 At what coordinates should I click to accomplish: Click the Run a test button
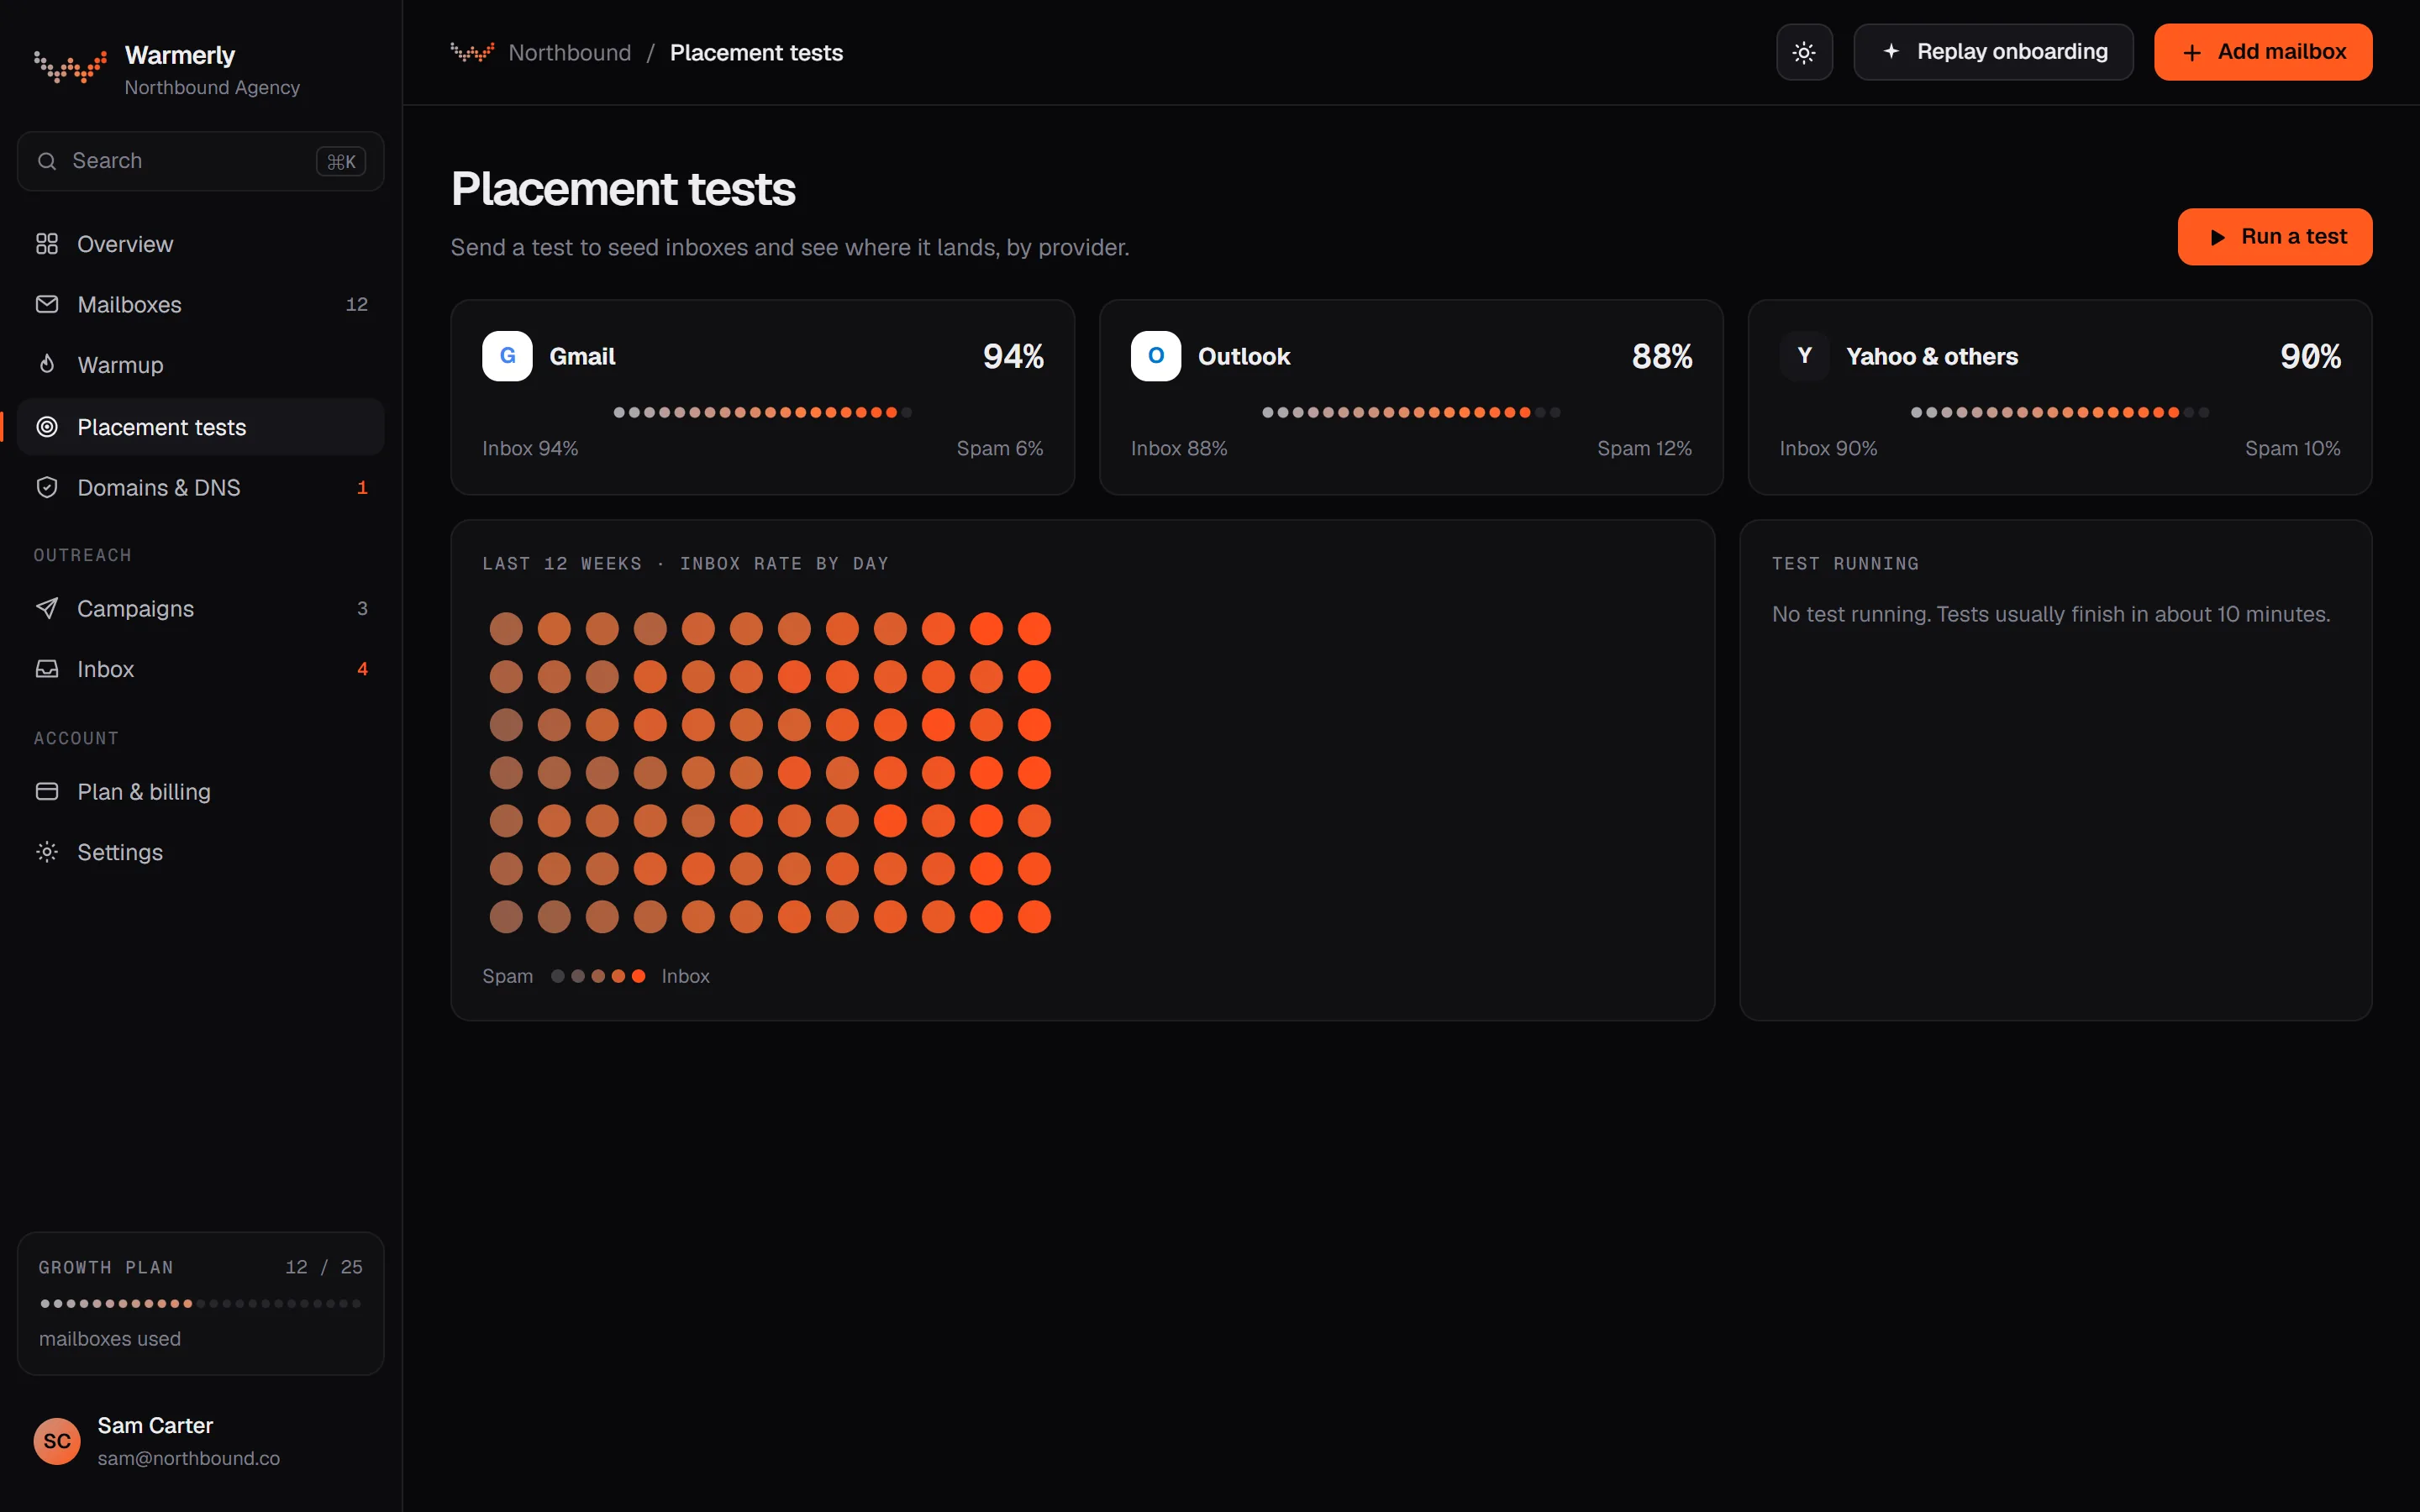click(x=2275, y=237)
